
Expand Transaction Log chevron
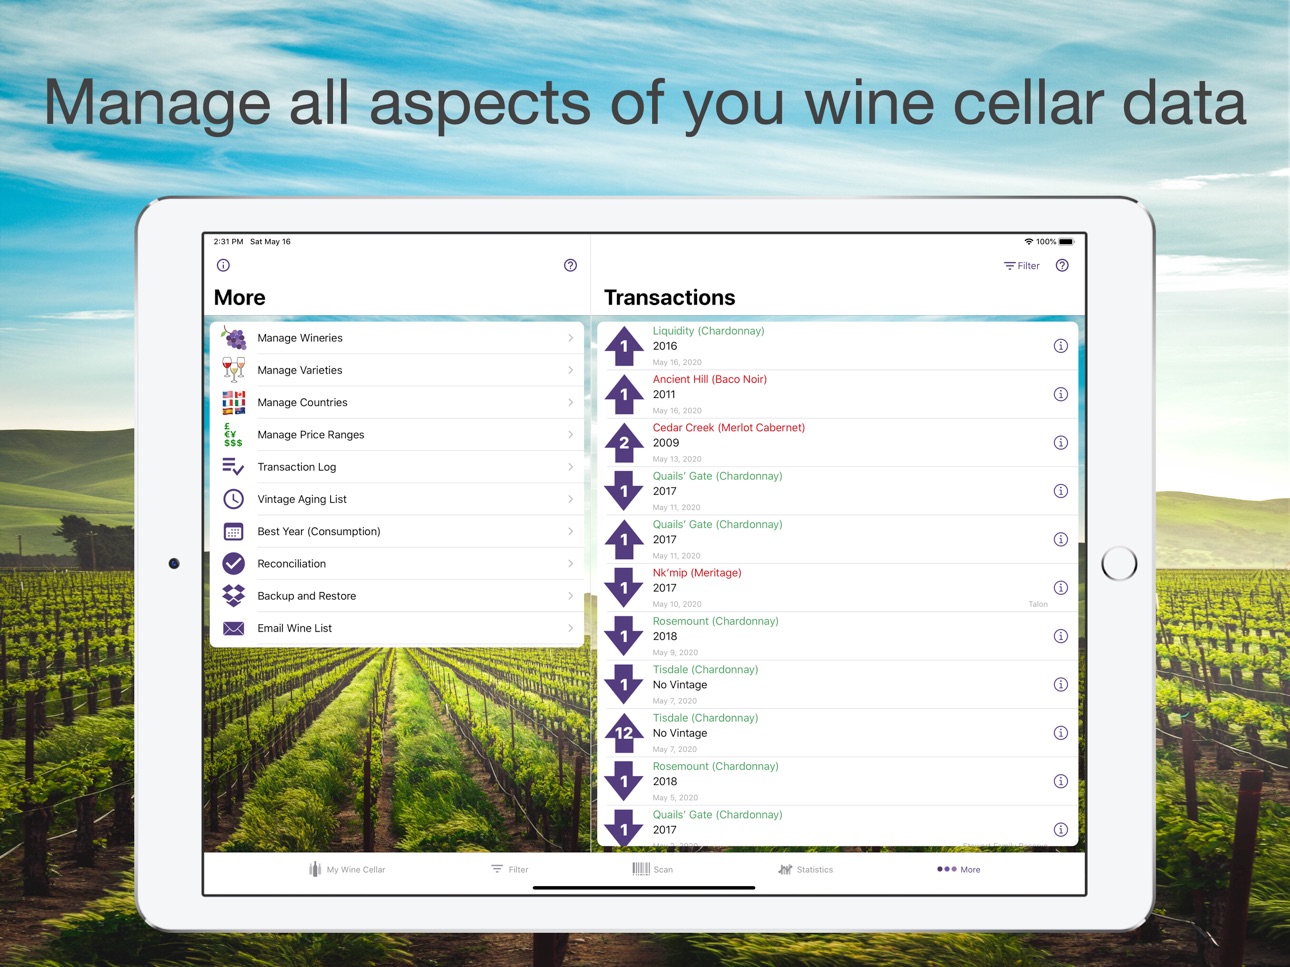click(571, 467)
